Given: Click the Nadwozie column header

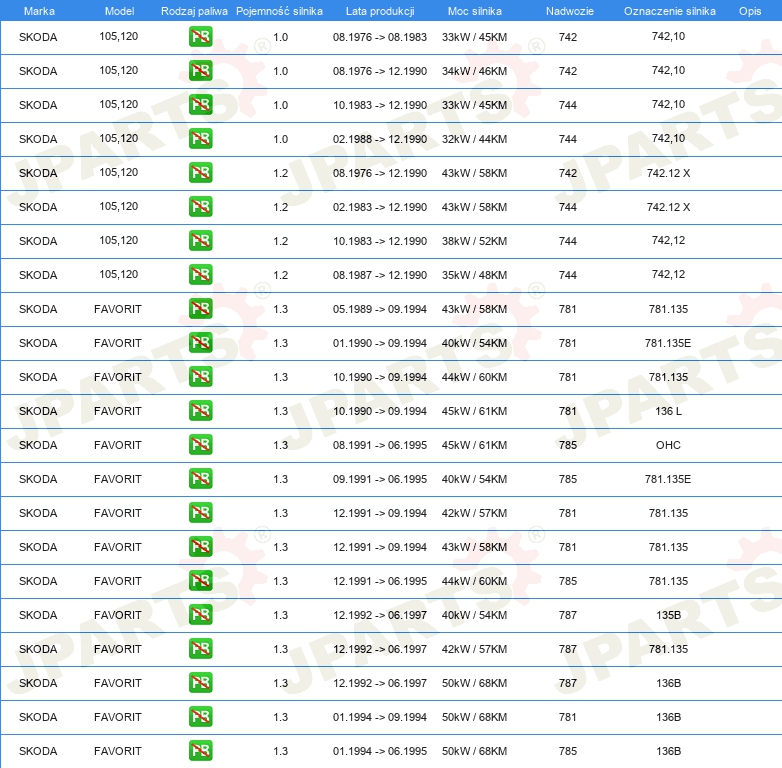Looking at the screenshot, I should pyautogui.click(x=570, y=11).
